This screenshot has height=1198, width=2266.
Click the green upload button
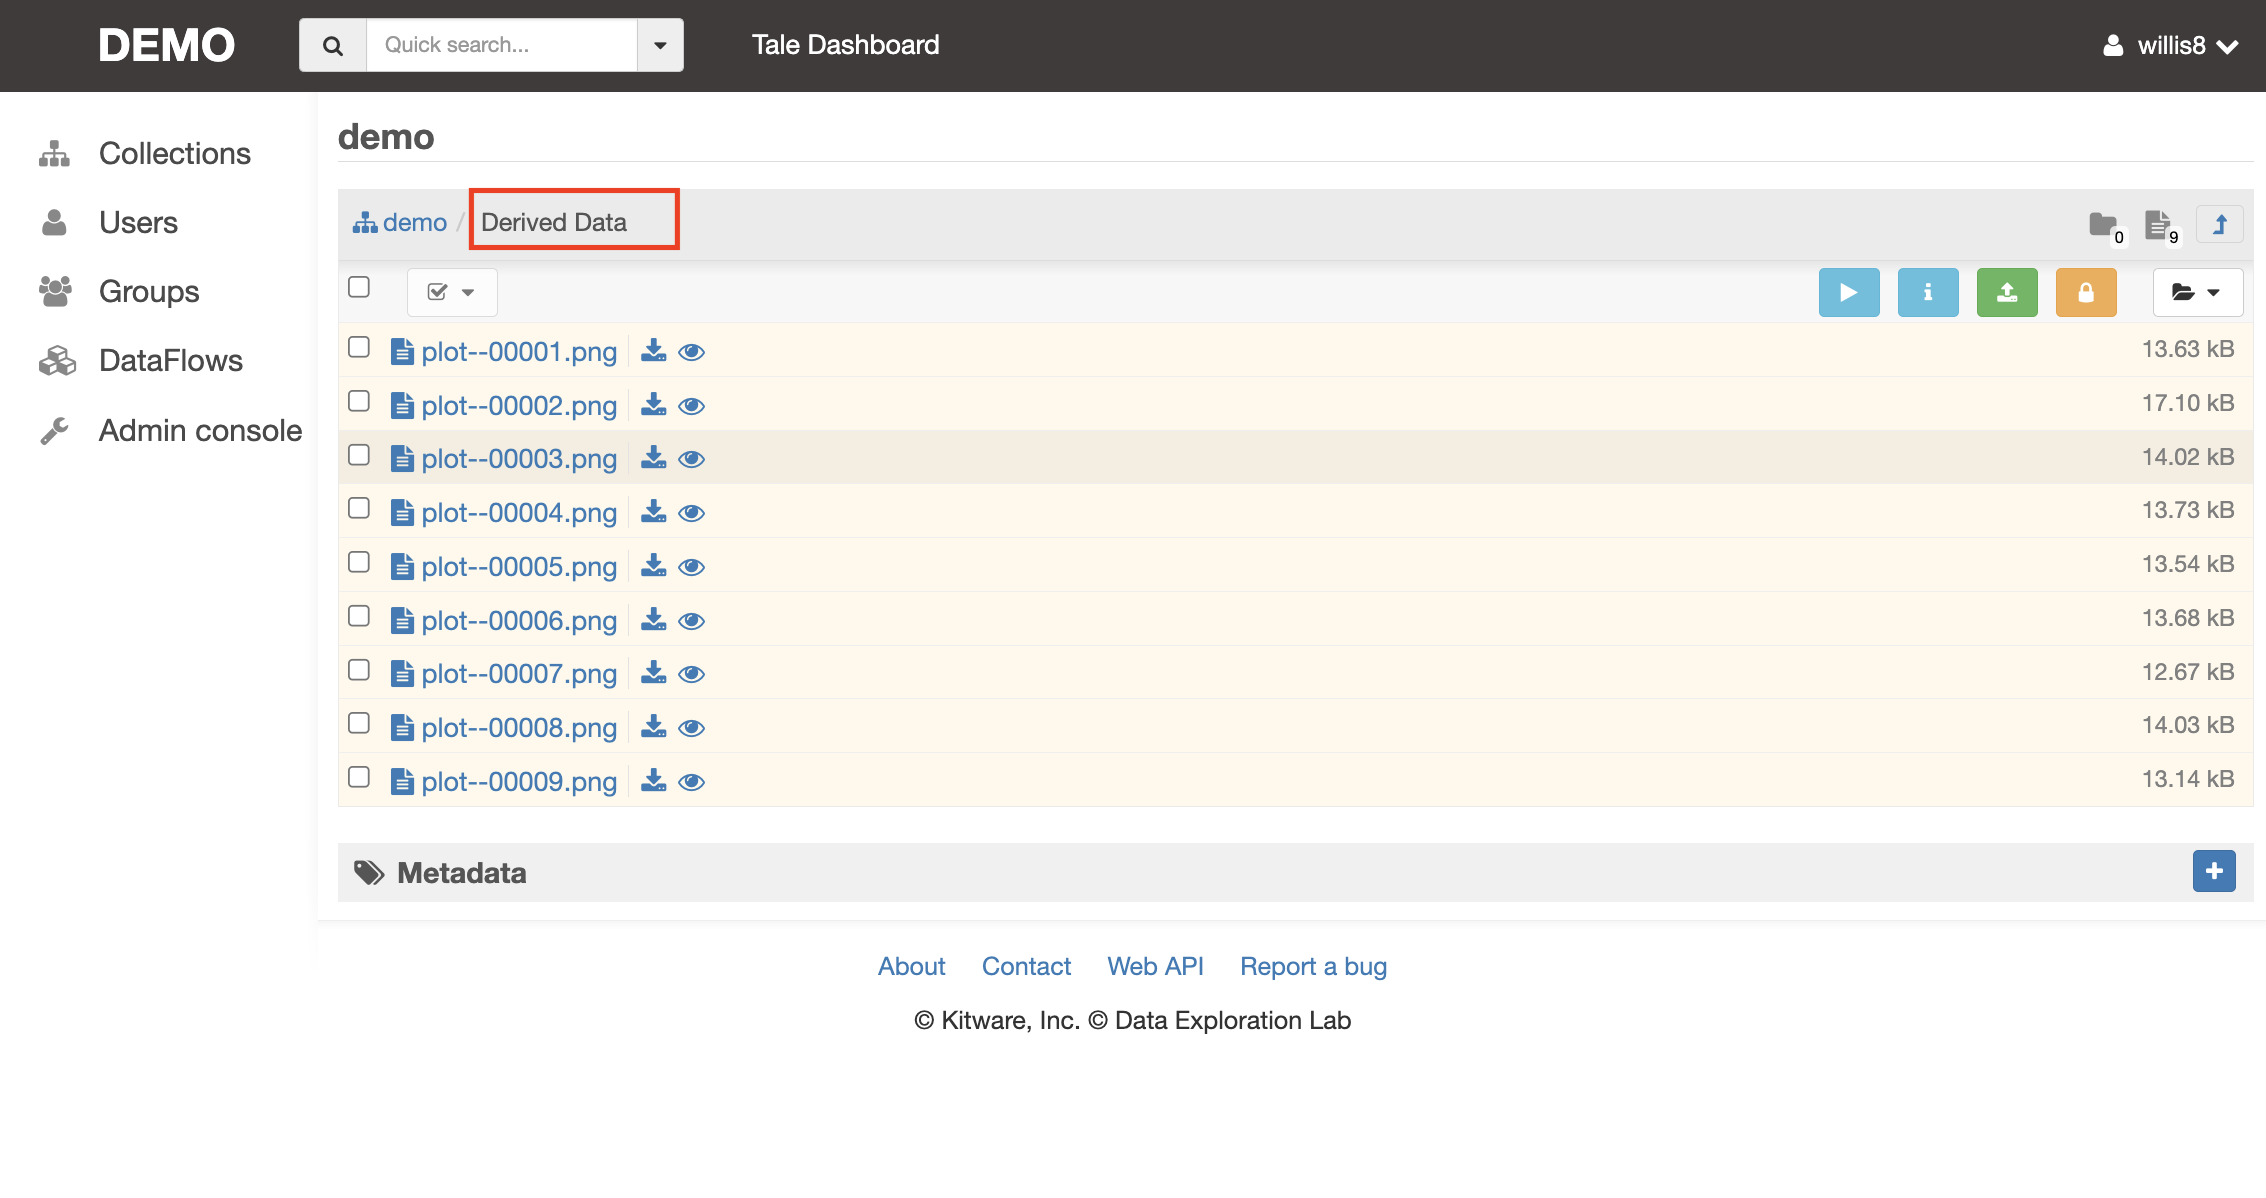(x=2006, y=292)
